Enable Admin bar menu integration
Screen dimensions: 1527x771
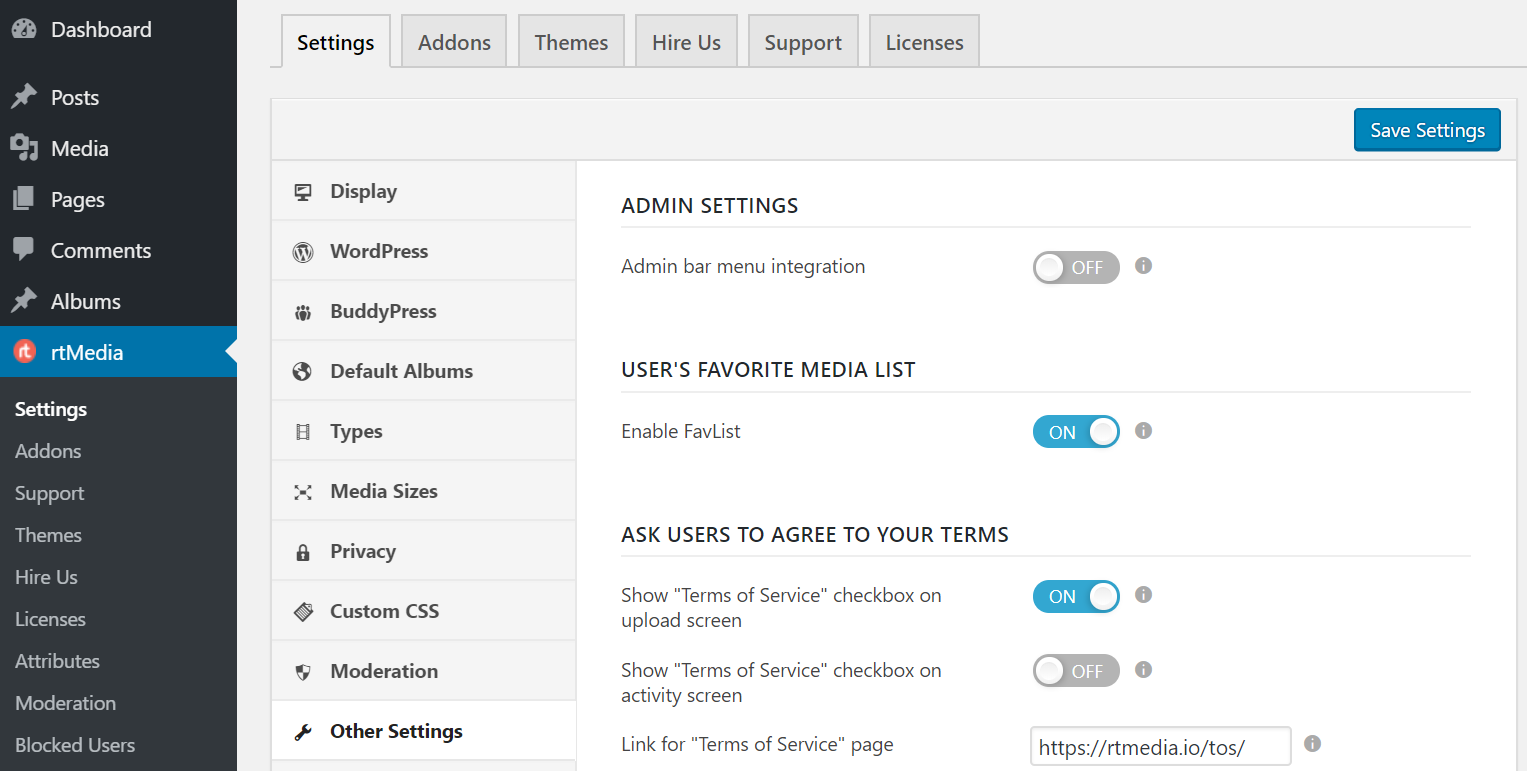coord(1076,267)
